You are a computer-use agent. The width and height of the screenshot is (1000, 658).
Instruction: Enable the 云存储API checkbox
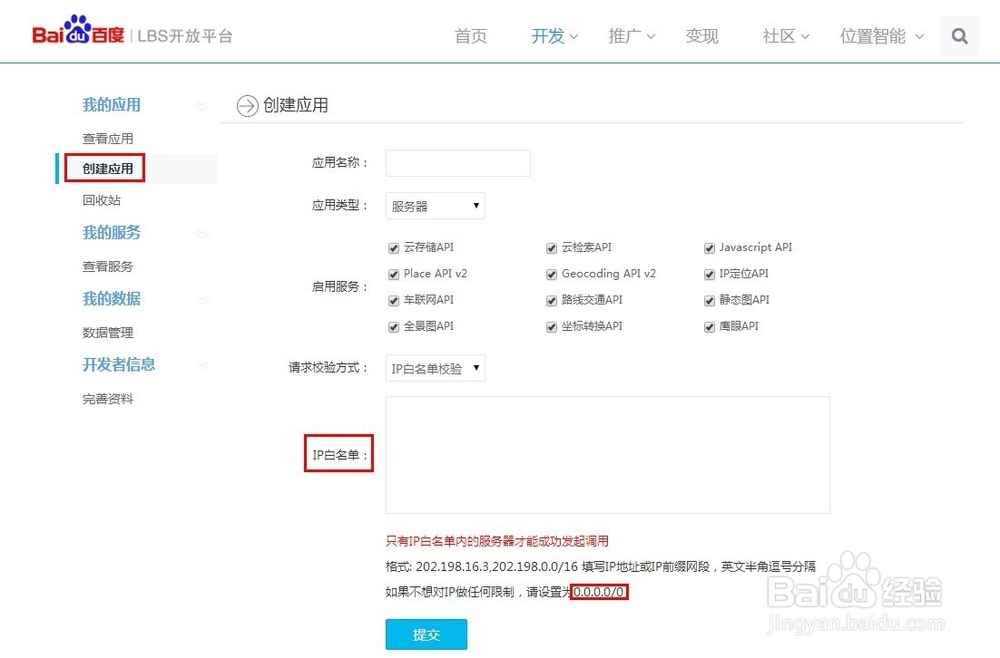tap(393, 247)
